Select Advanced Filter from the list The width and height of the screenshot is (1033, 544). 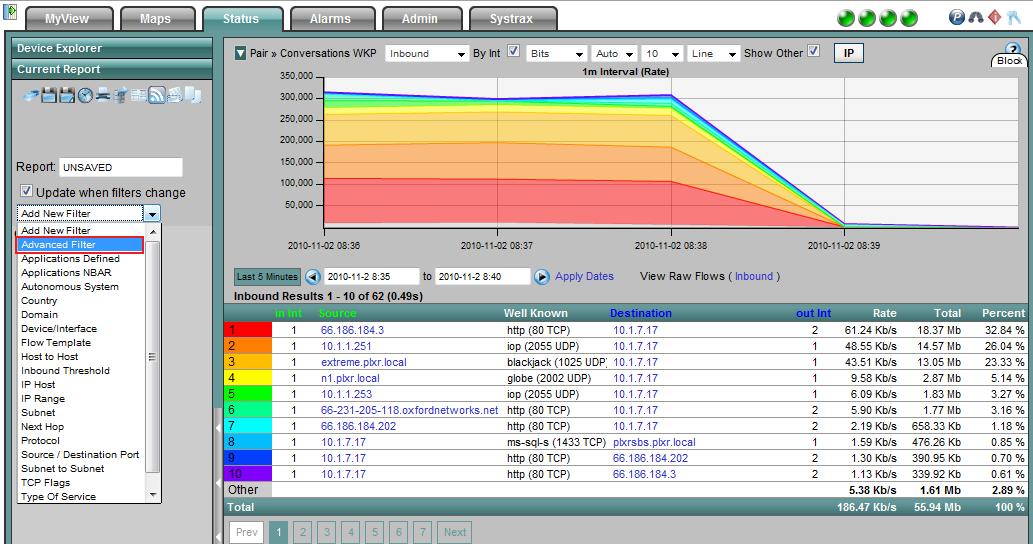click(x=80, y=244)
